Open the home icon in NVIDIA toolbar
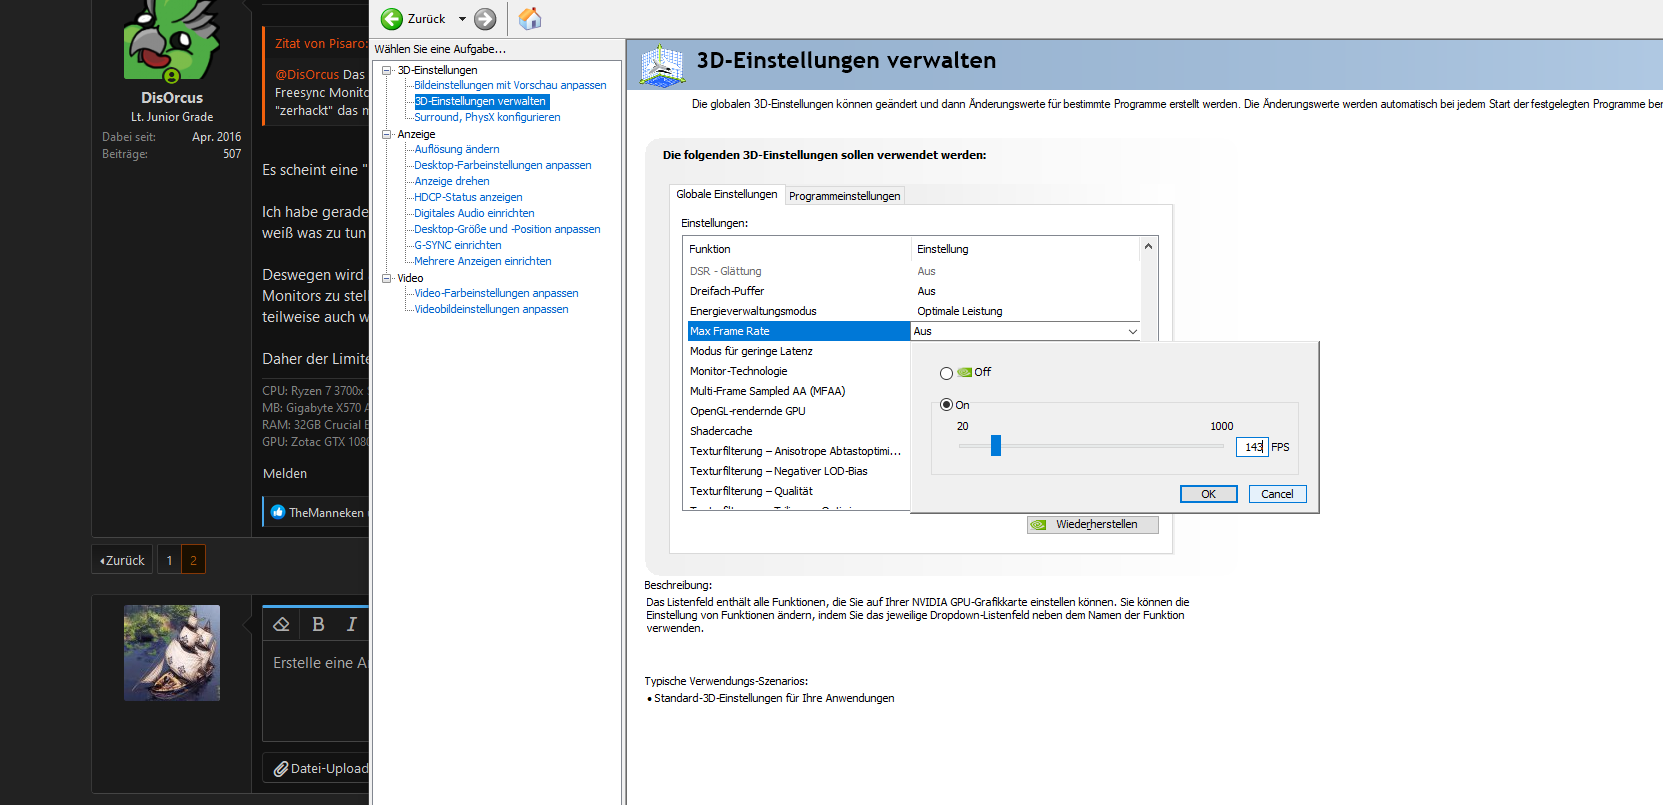Image resolution: width=1663 pixels, height=805 pixels. (530, 18)
